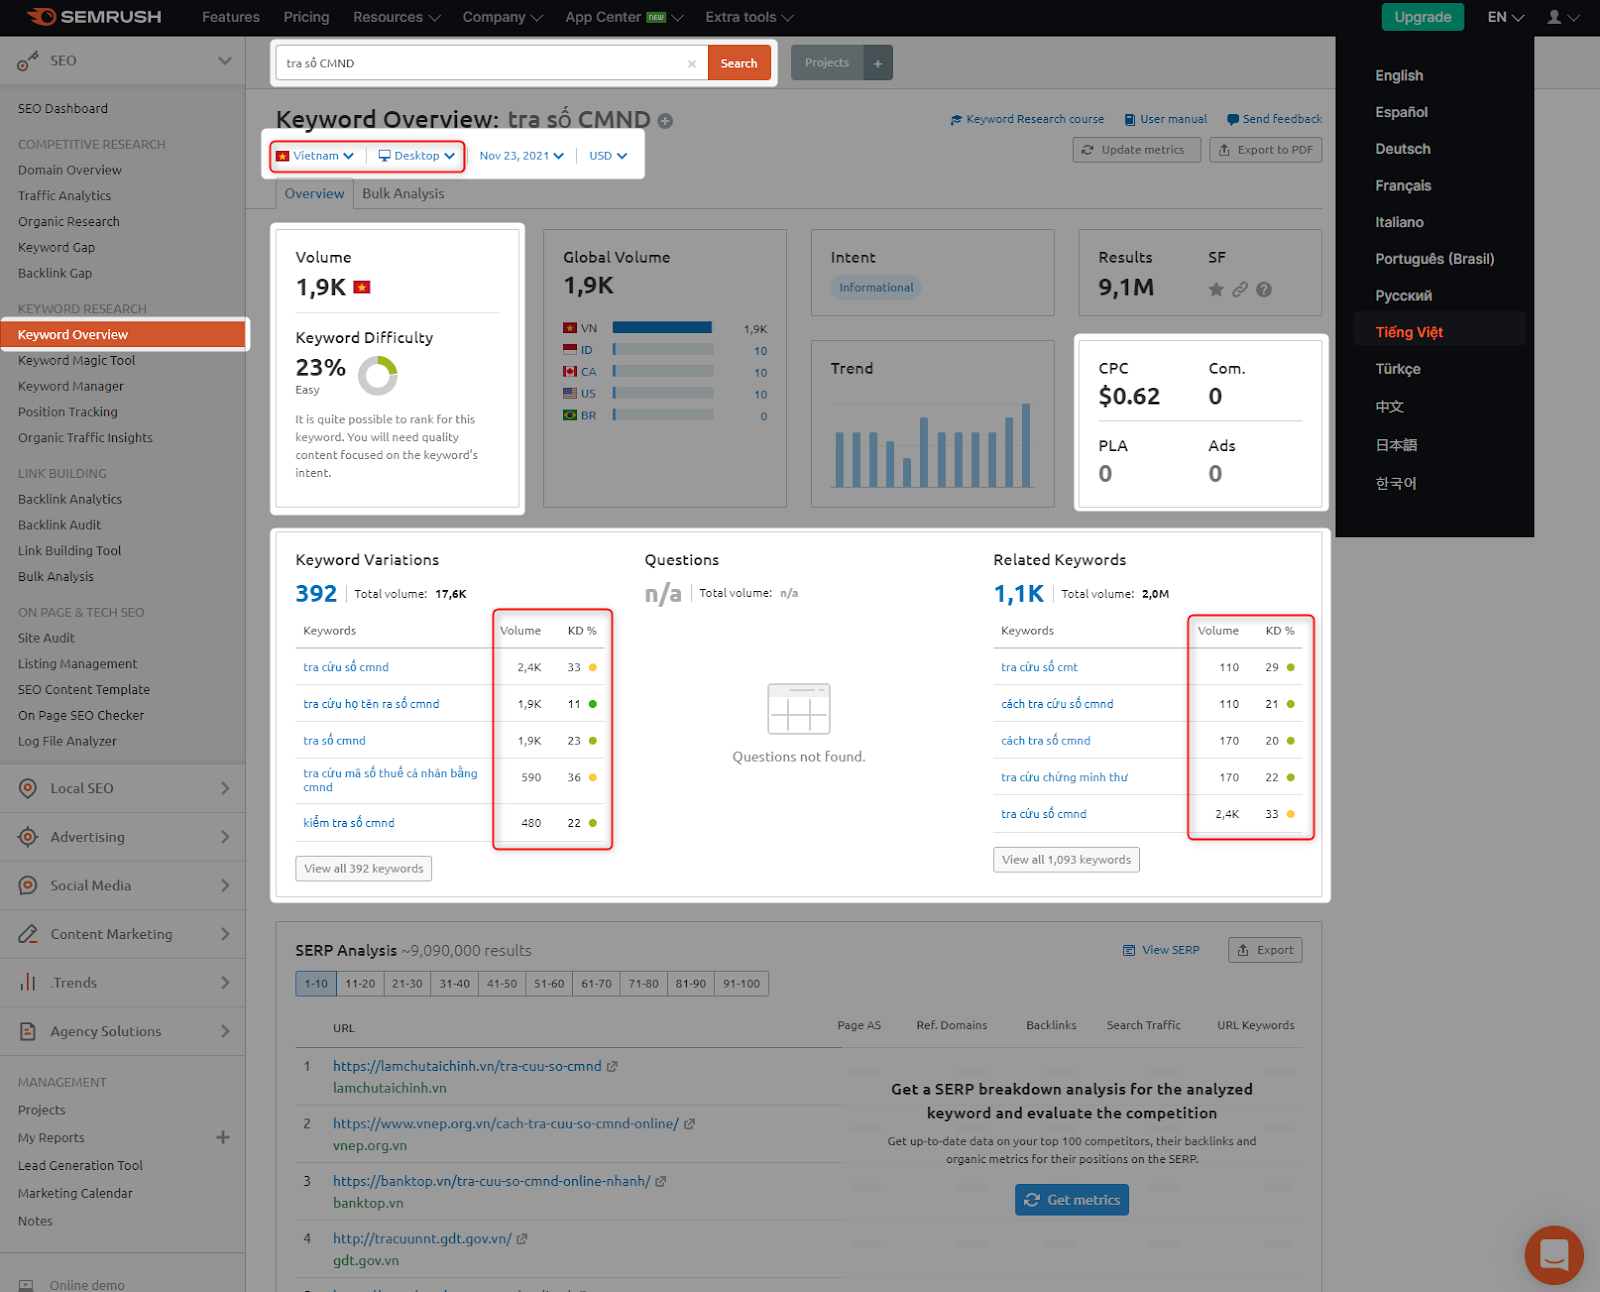Open the App Center menu
1600x1292 pixels.
coord(624,17)
